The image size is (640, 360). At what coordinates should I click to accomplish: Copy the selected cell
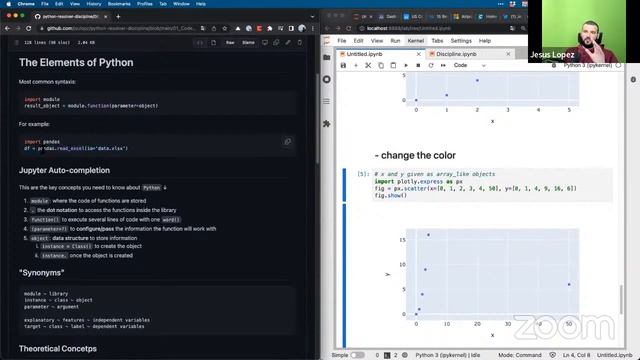pos(381,65)
